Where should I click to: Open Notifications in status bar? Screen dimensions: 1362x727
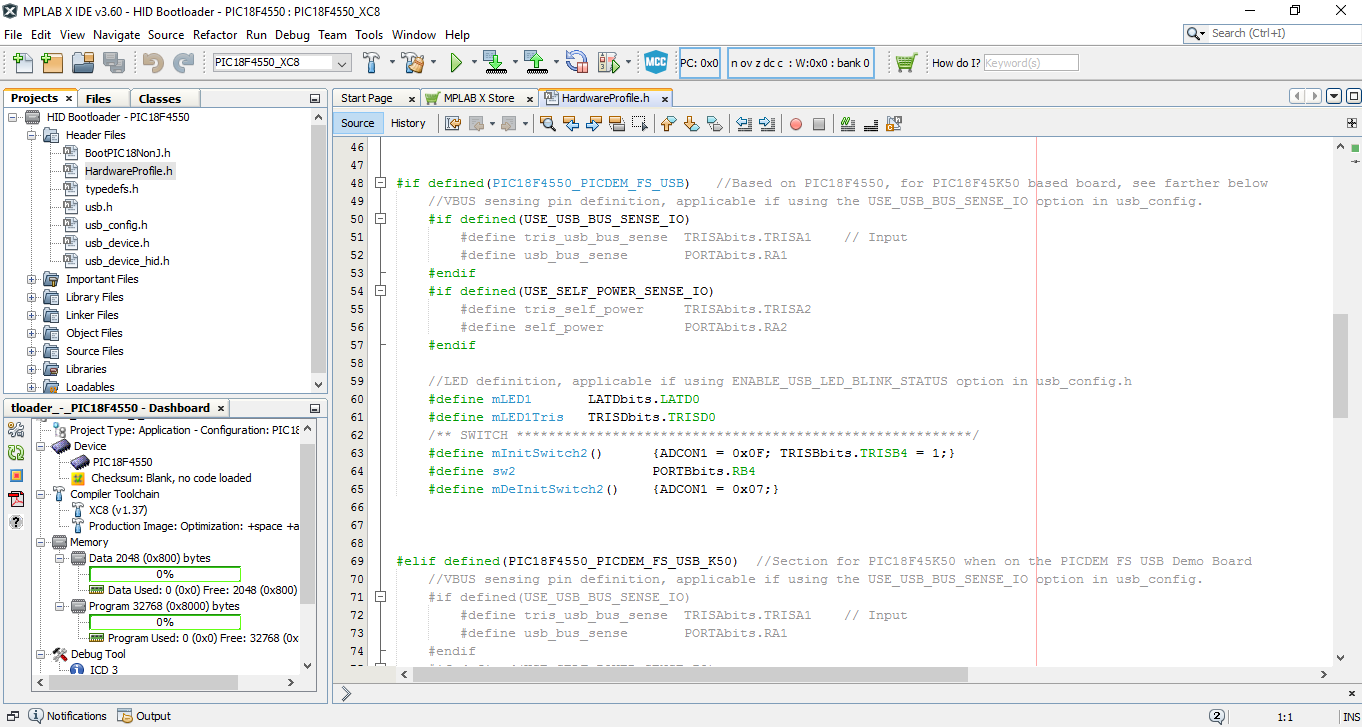[68, 716]
